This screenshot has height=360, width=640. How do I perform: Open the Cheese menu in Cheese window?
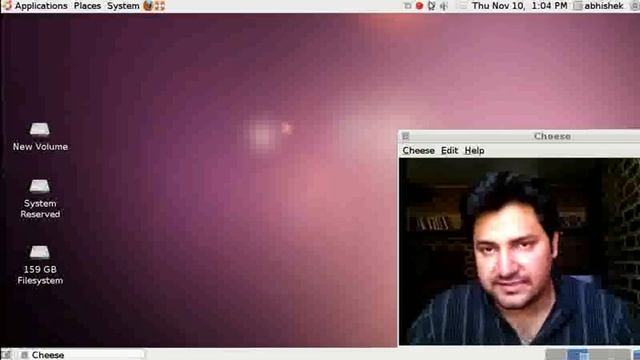click(418, 151)
